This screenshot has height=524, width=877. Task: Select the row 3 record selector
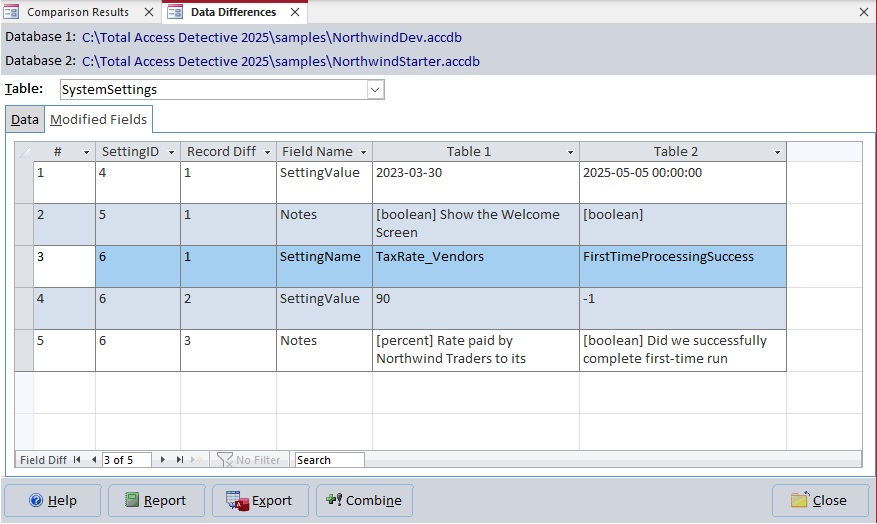point(25,266)
